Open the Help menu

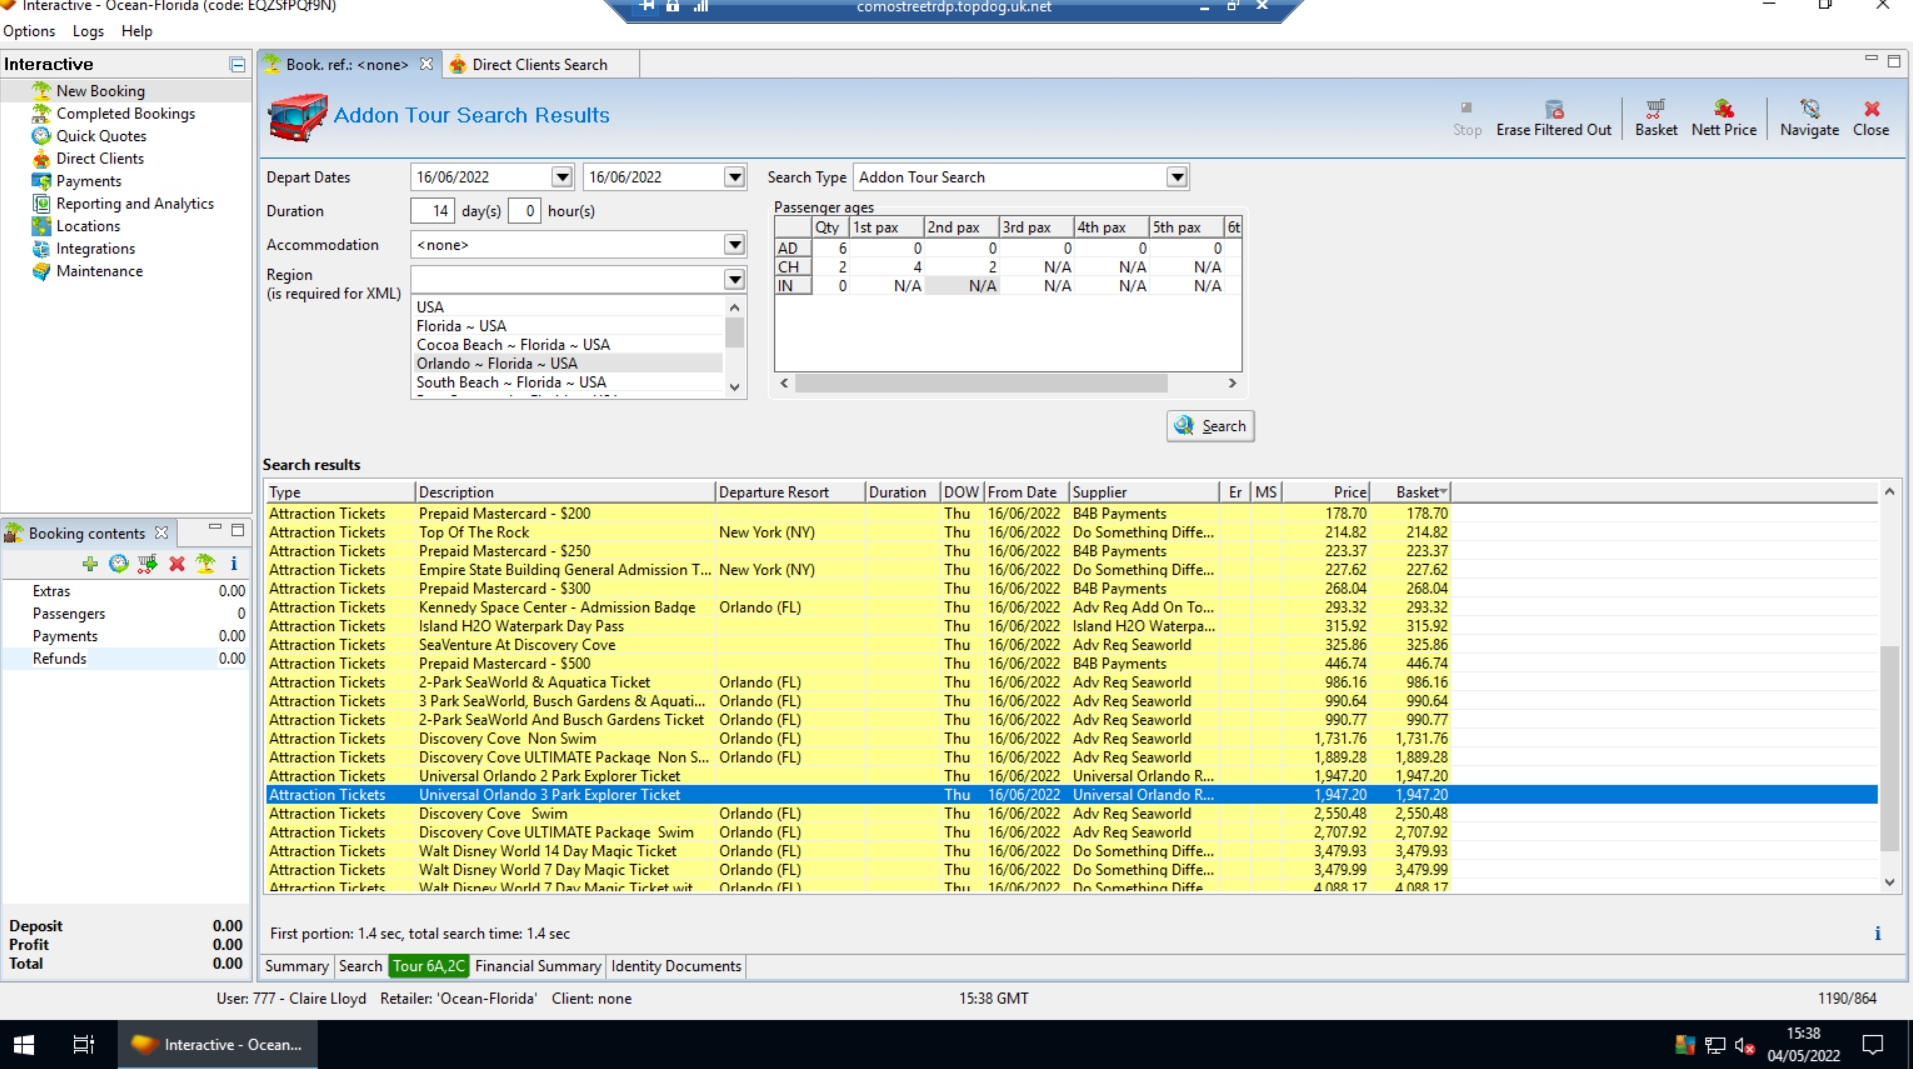coord(137,31)
